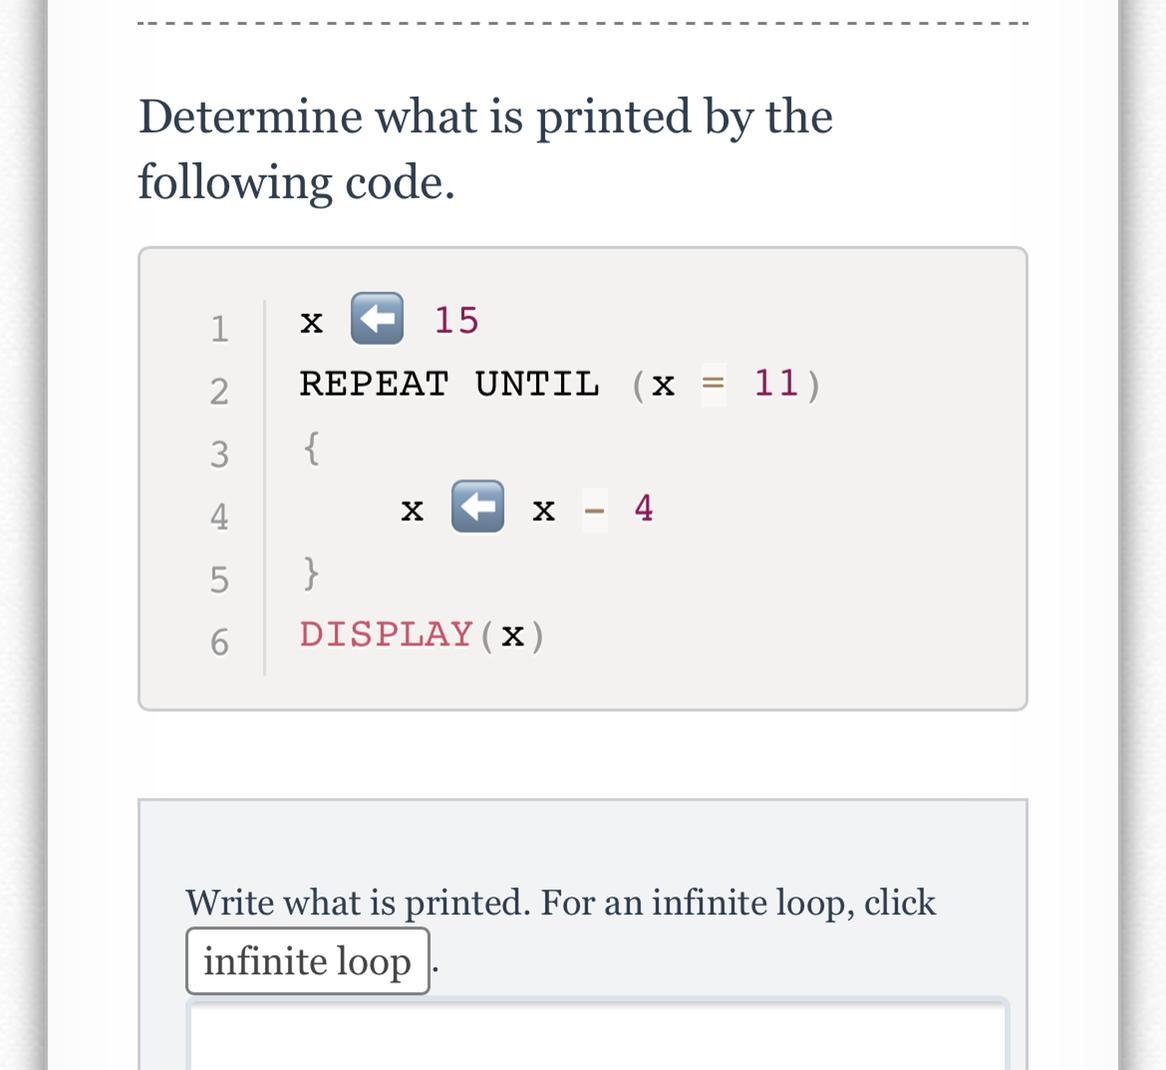Click the 'Determine what is printed' heading
The height and width of the screenshot is (1070, 1166).
tap(486, 149)
